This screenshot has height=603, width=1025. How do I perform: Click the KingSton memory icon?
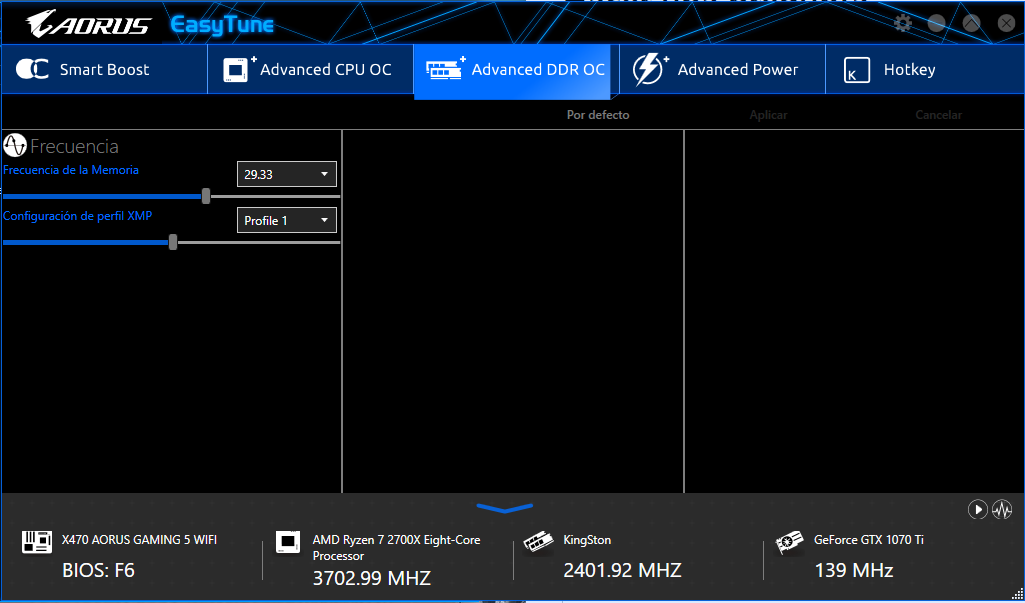click(x=539, y=543)
